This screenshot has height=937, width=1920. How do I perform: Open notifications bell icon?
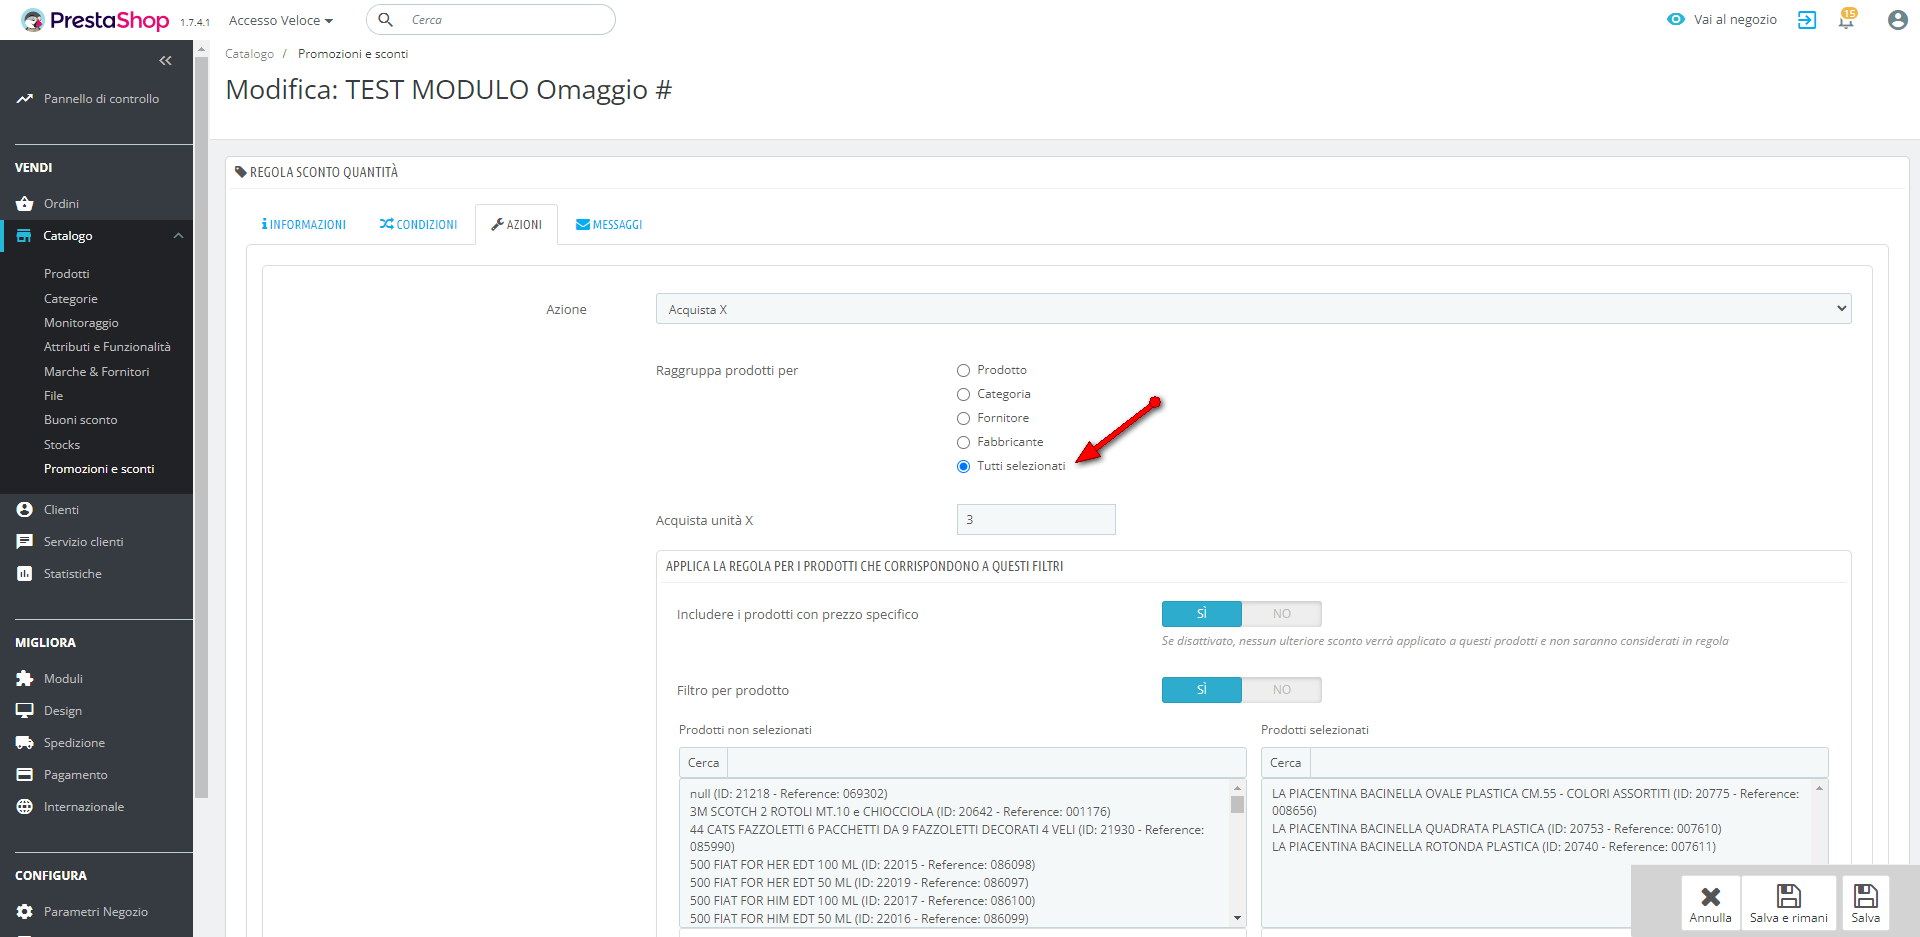click(x=1846, y=20)
